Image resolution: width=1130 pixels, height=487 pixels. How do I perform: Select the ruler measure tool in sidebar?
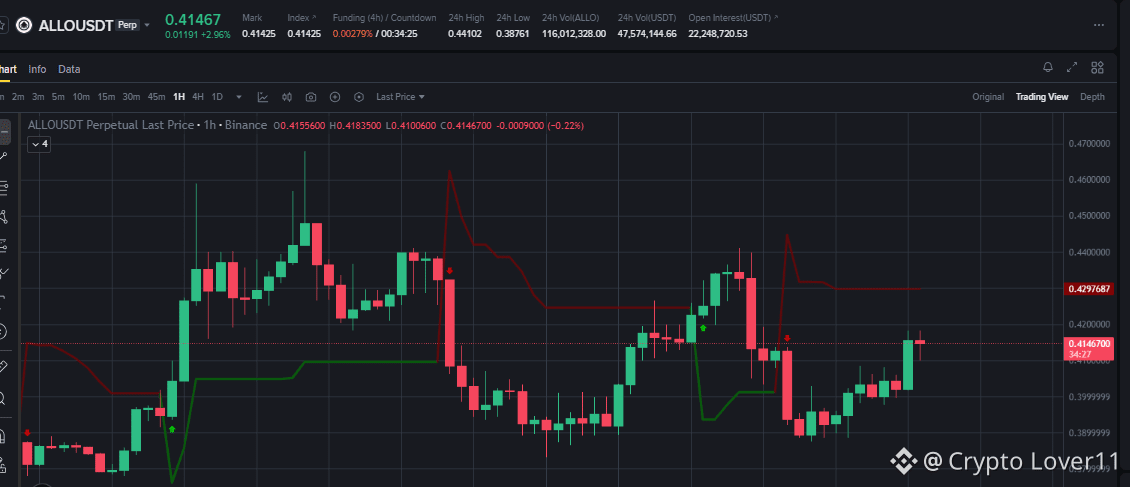click(4, 366)
